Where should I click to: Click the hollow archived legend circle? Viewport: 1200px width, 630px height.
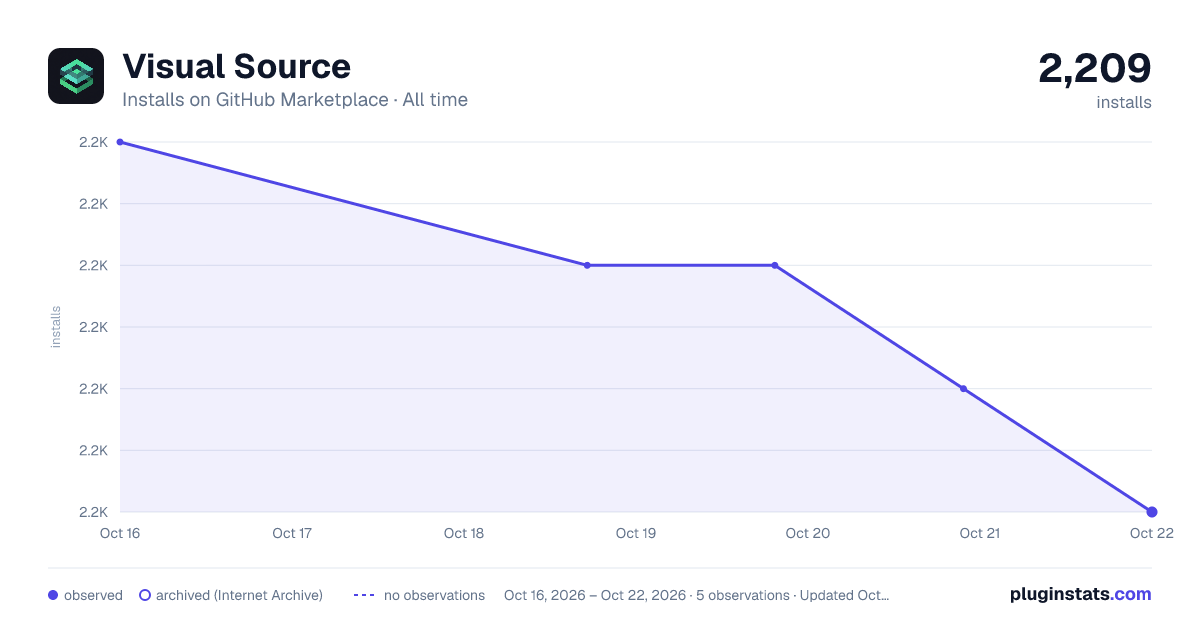click(x=145, y=595)
